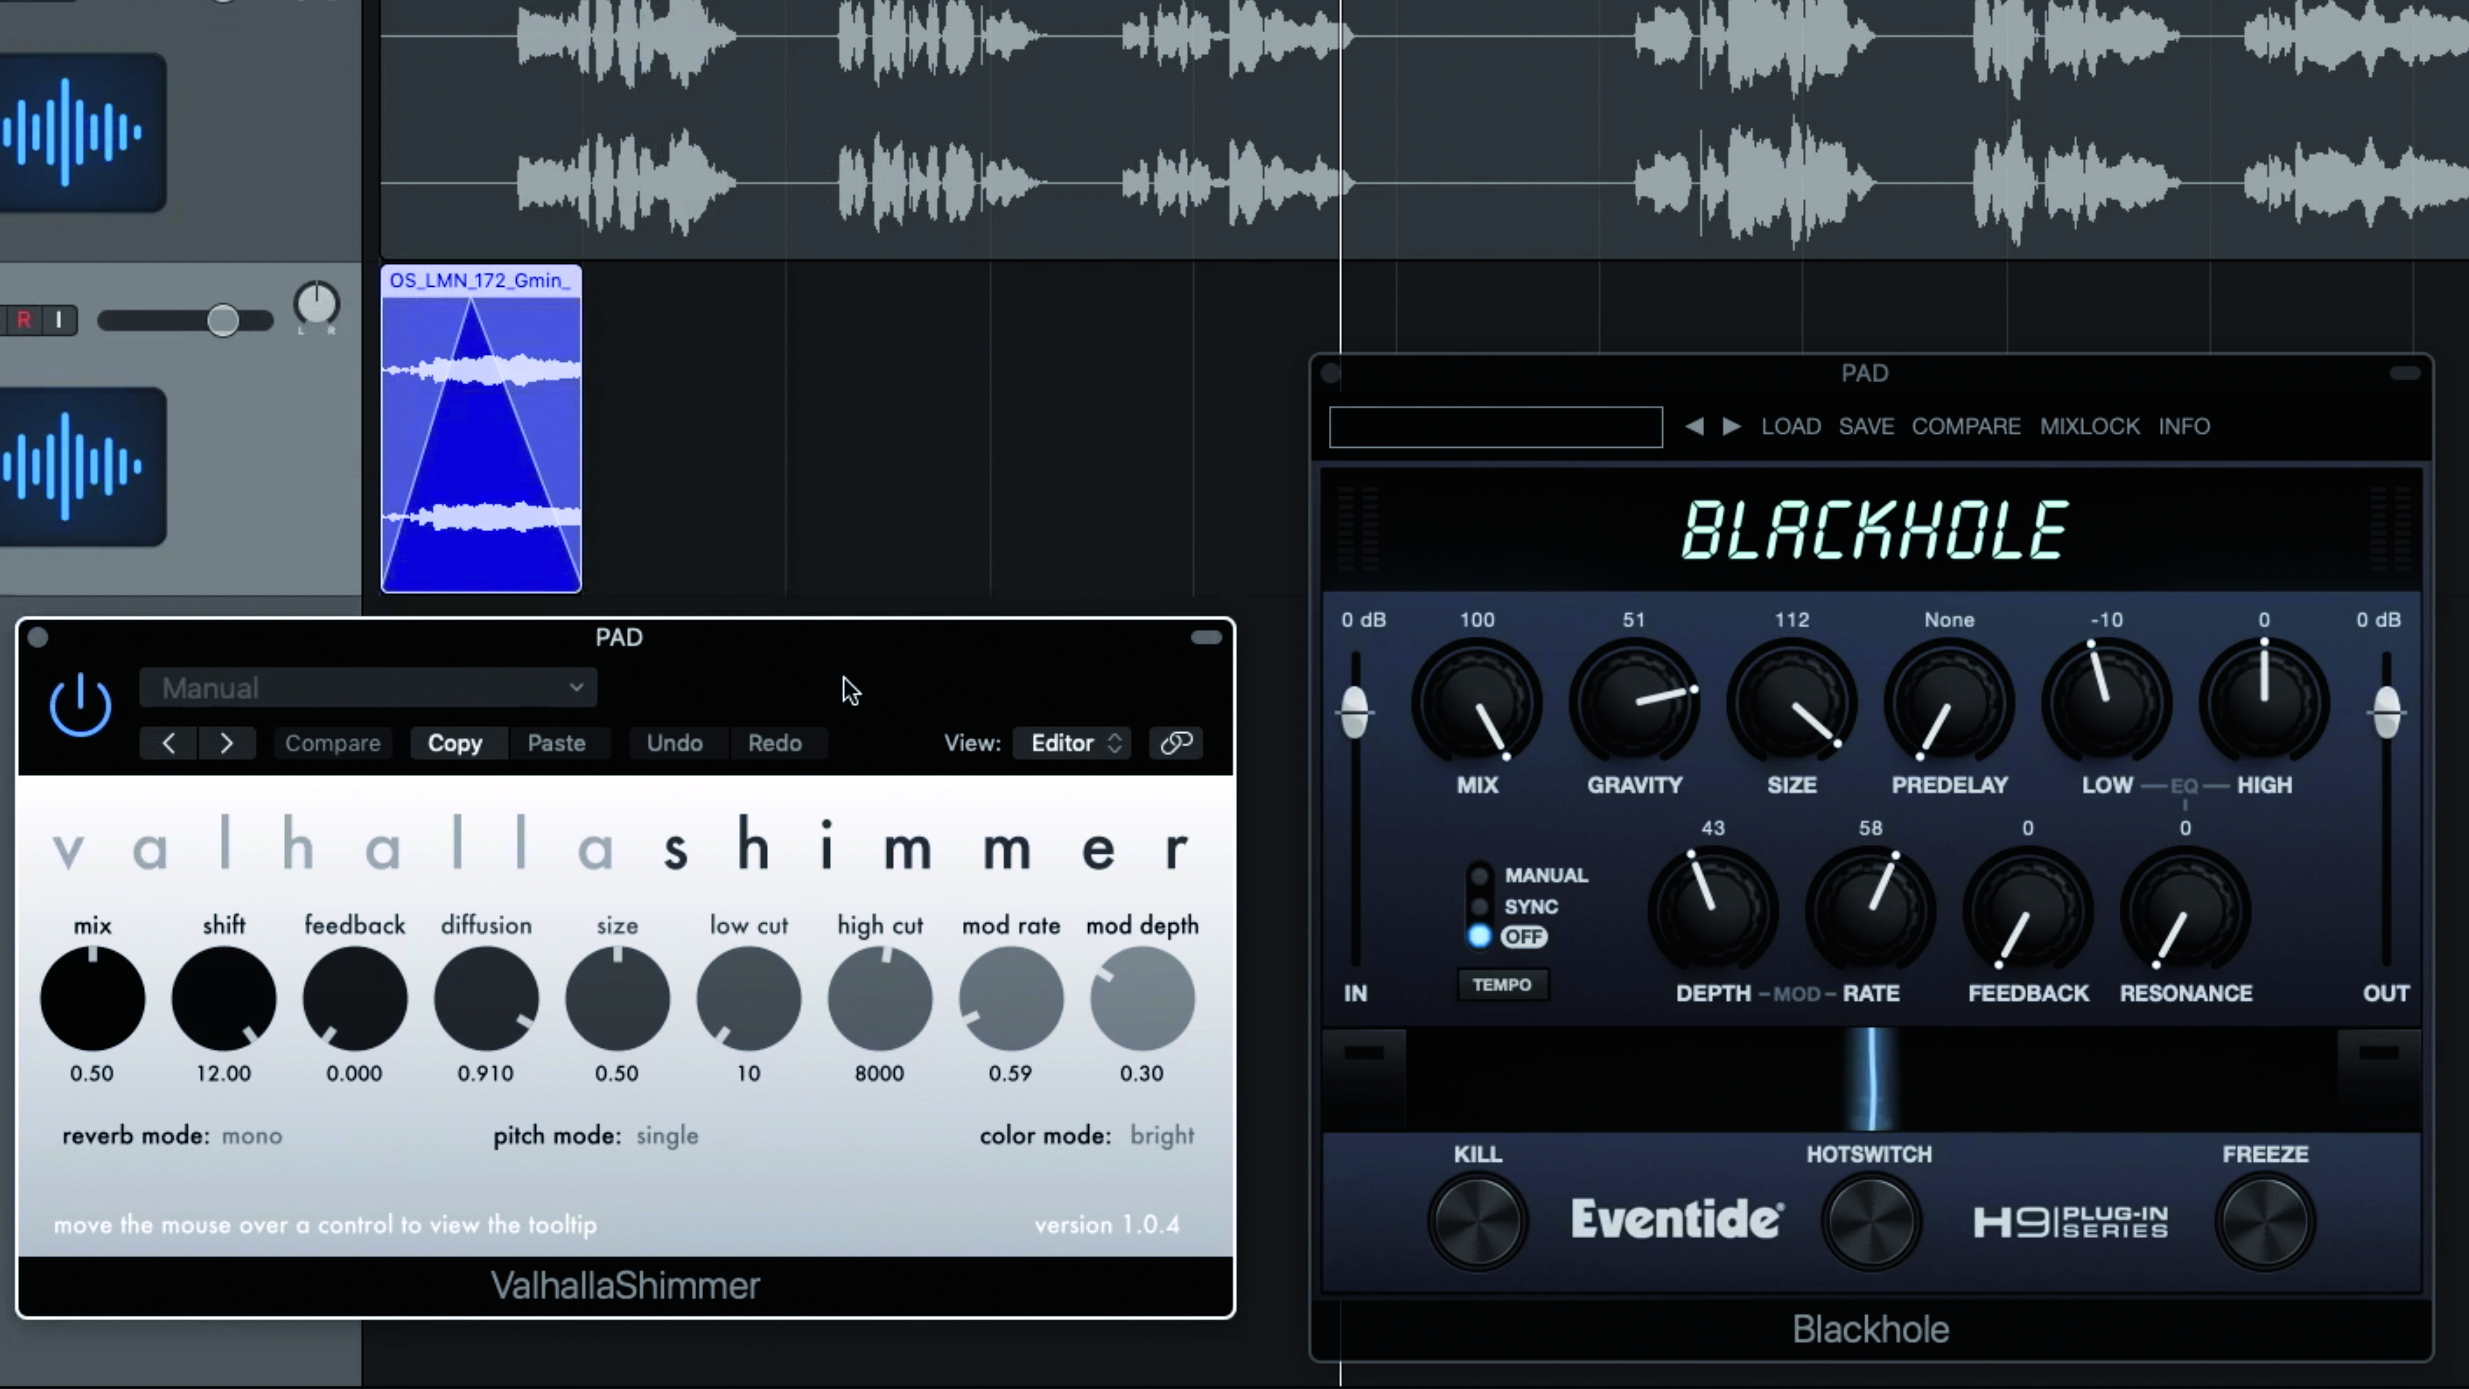Click Compare in ValhallaShimmer header
The height and width of the screenshot is (1389, 2469).
point(333,743)
